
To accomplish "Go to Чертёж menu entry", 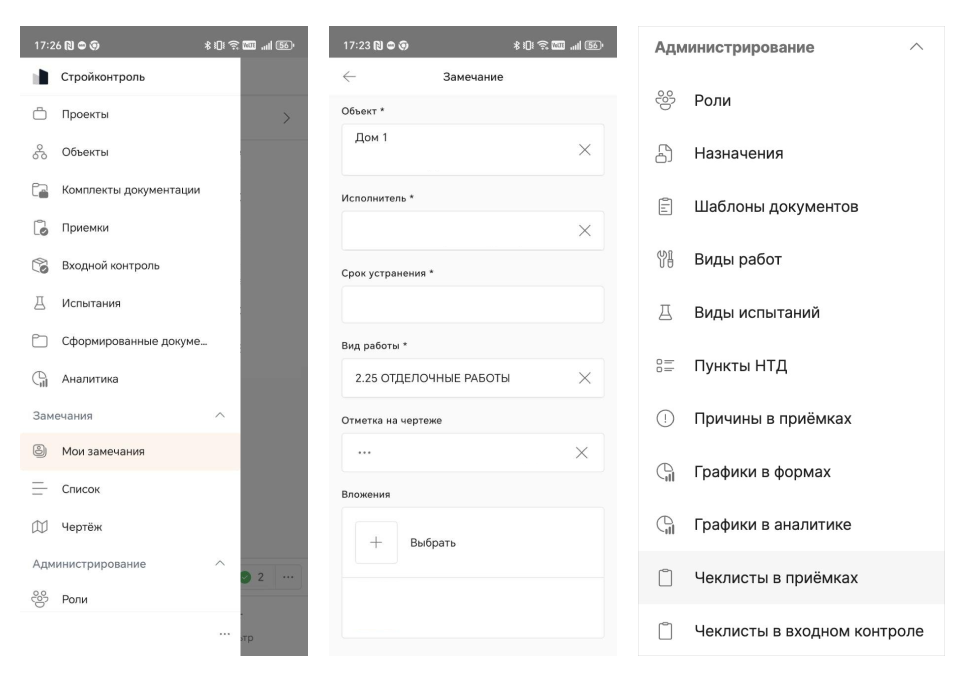I will 83,527.
